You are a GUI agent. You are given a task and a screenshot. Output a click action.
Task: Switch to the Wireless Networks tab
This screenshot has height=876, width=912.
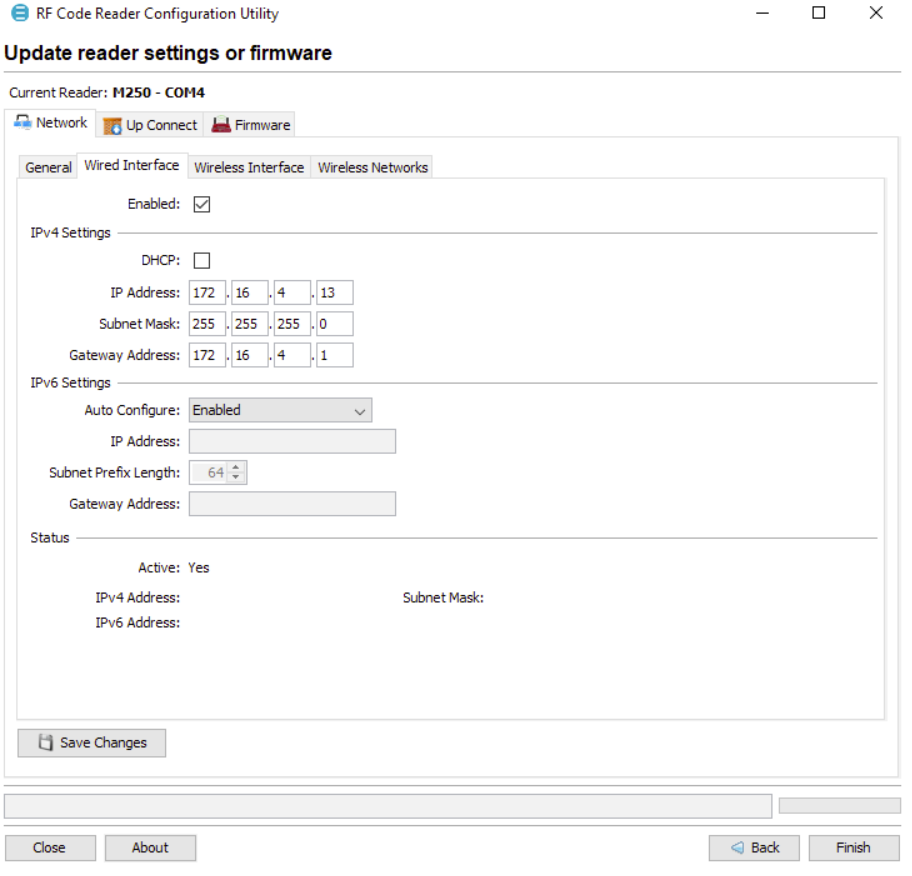click(x=372, y=167)
